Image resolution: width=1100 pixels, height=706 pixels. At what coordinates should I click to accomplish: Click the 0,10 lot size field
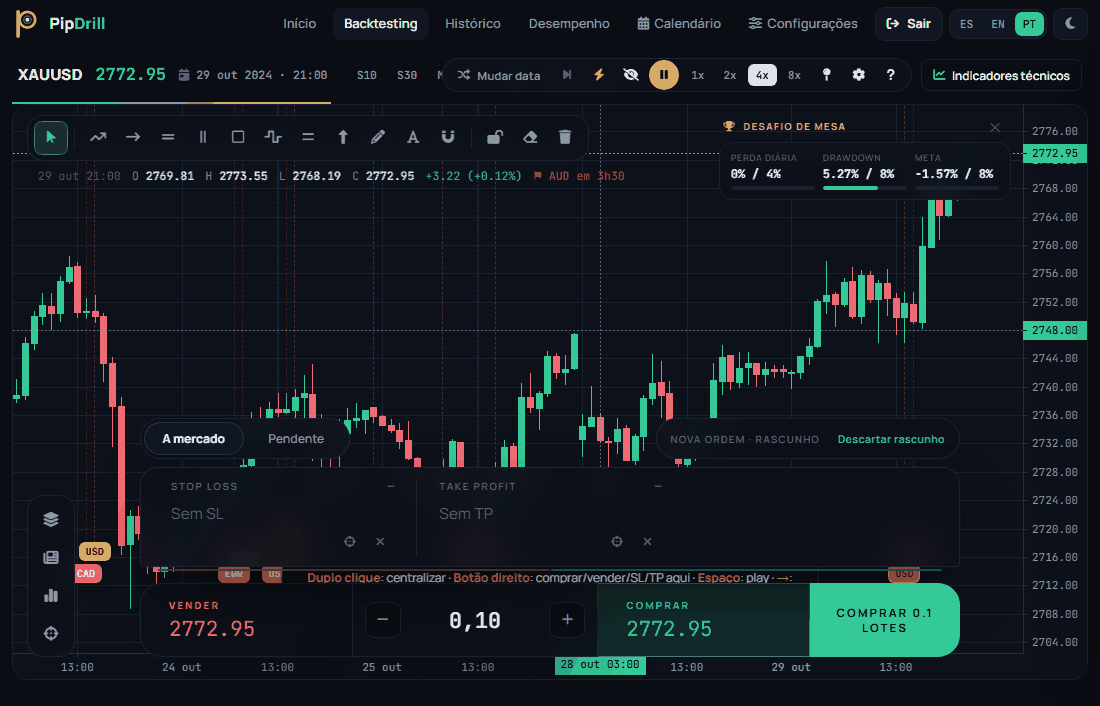[x=475, y=620]
